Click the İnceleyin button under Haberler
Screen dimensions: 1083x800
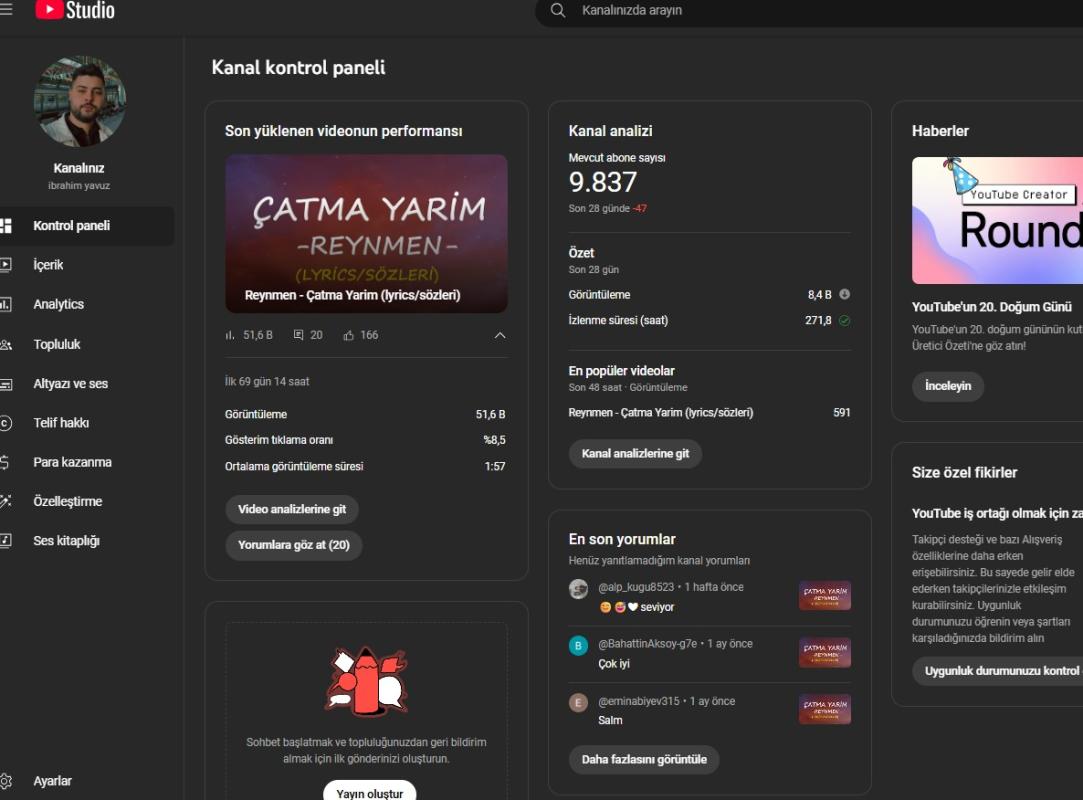(x=948, y=386)
